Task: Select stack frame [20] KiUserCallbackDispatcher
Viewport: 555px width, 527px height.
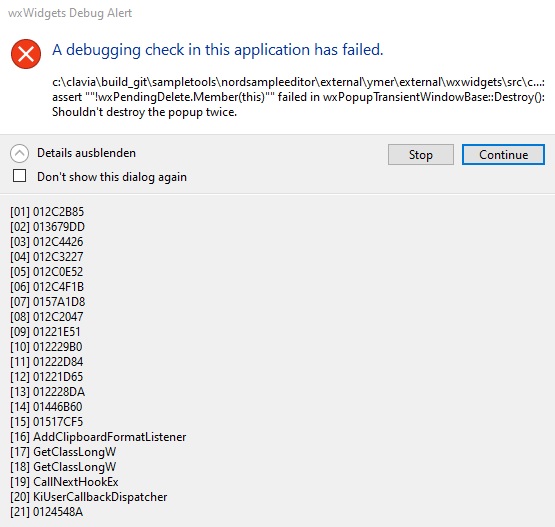Action: point(88,497)
